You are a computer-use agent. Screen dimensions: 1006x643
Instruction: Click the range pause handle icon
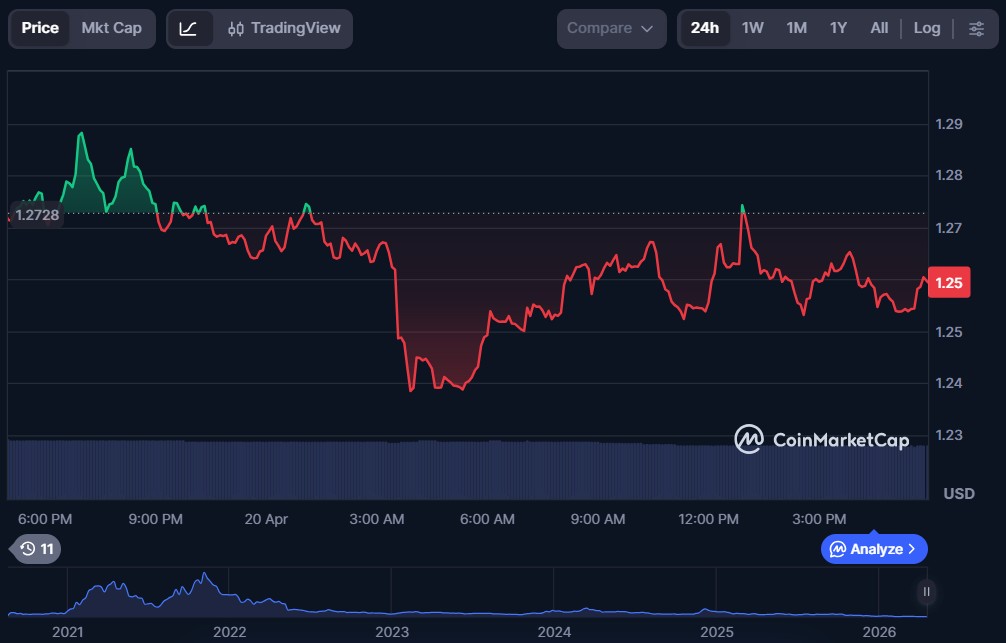[926, 591]
